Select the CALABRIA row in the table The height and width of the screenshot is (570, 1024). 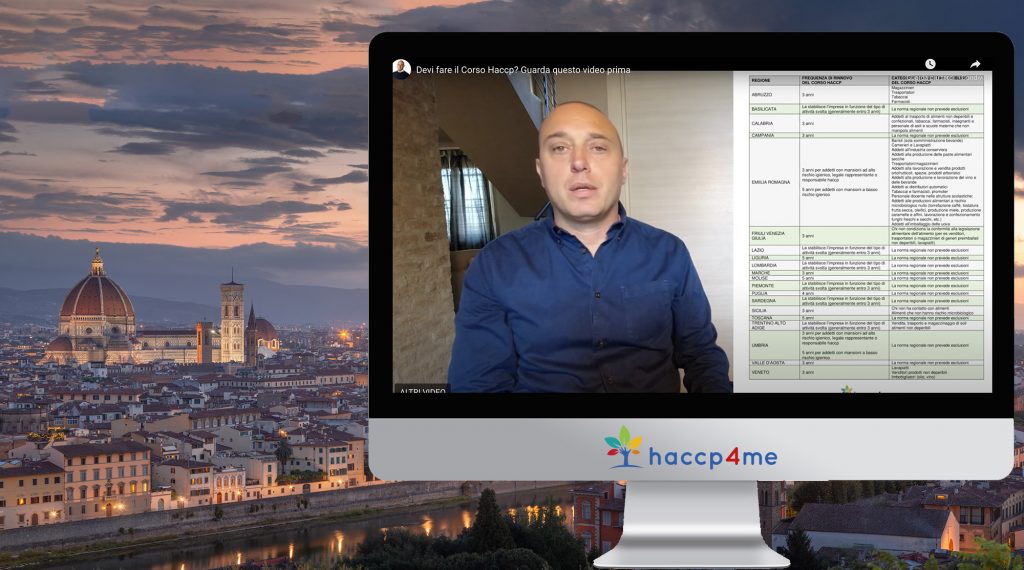coord(762,123)
